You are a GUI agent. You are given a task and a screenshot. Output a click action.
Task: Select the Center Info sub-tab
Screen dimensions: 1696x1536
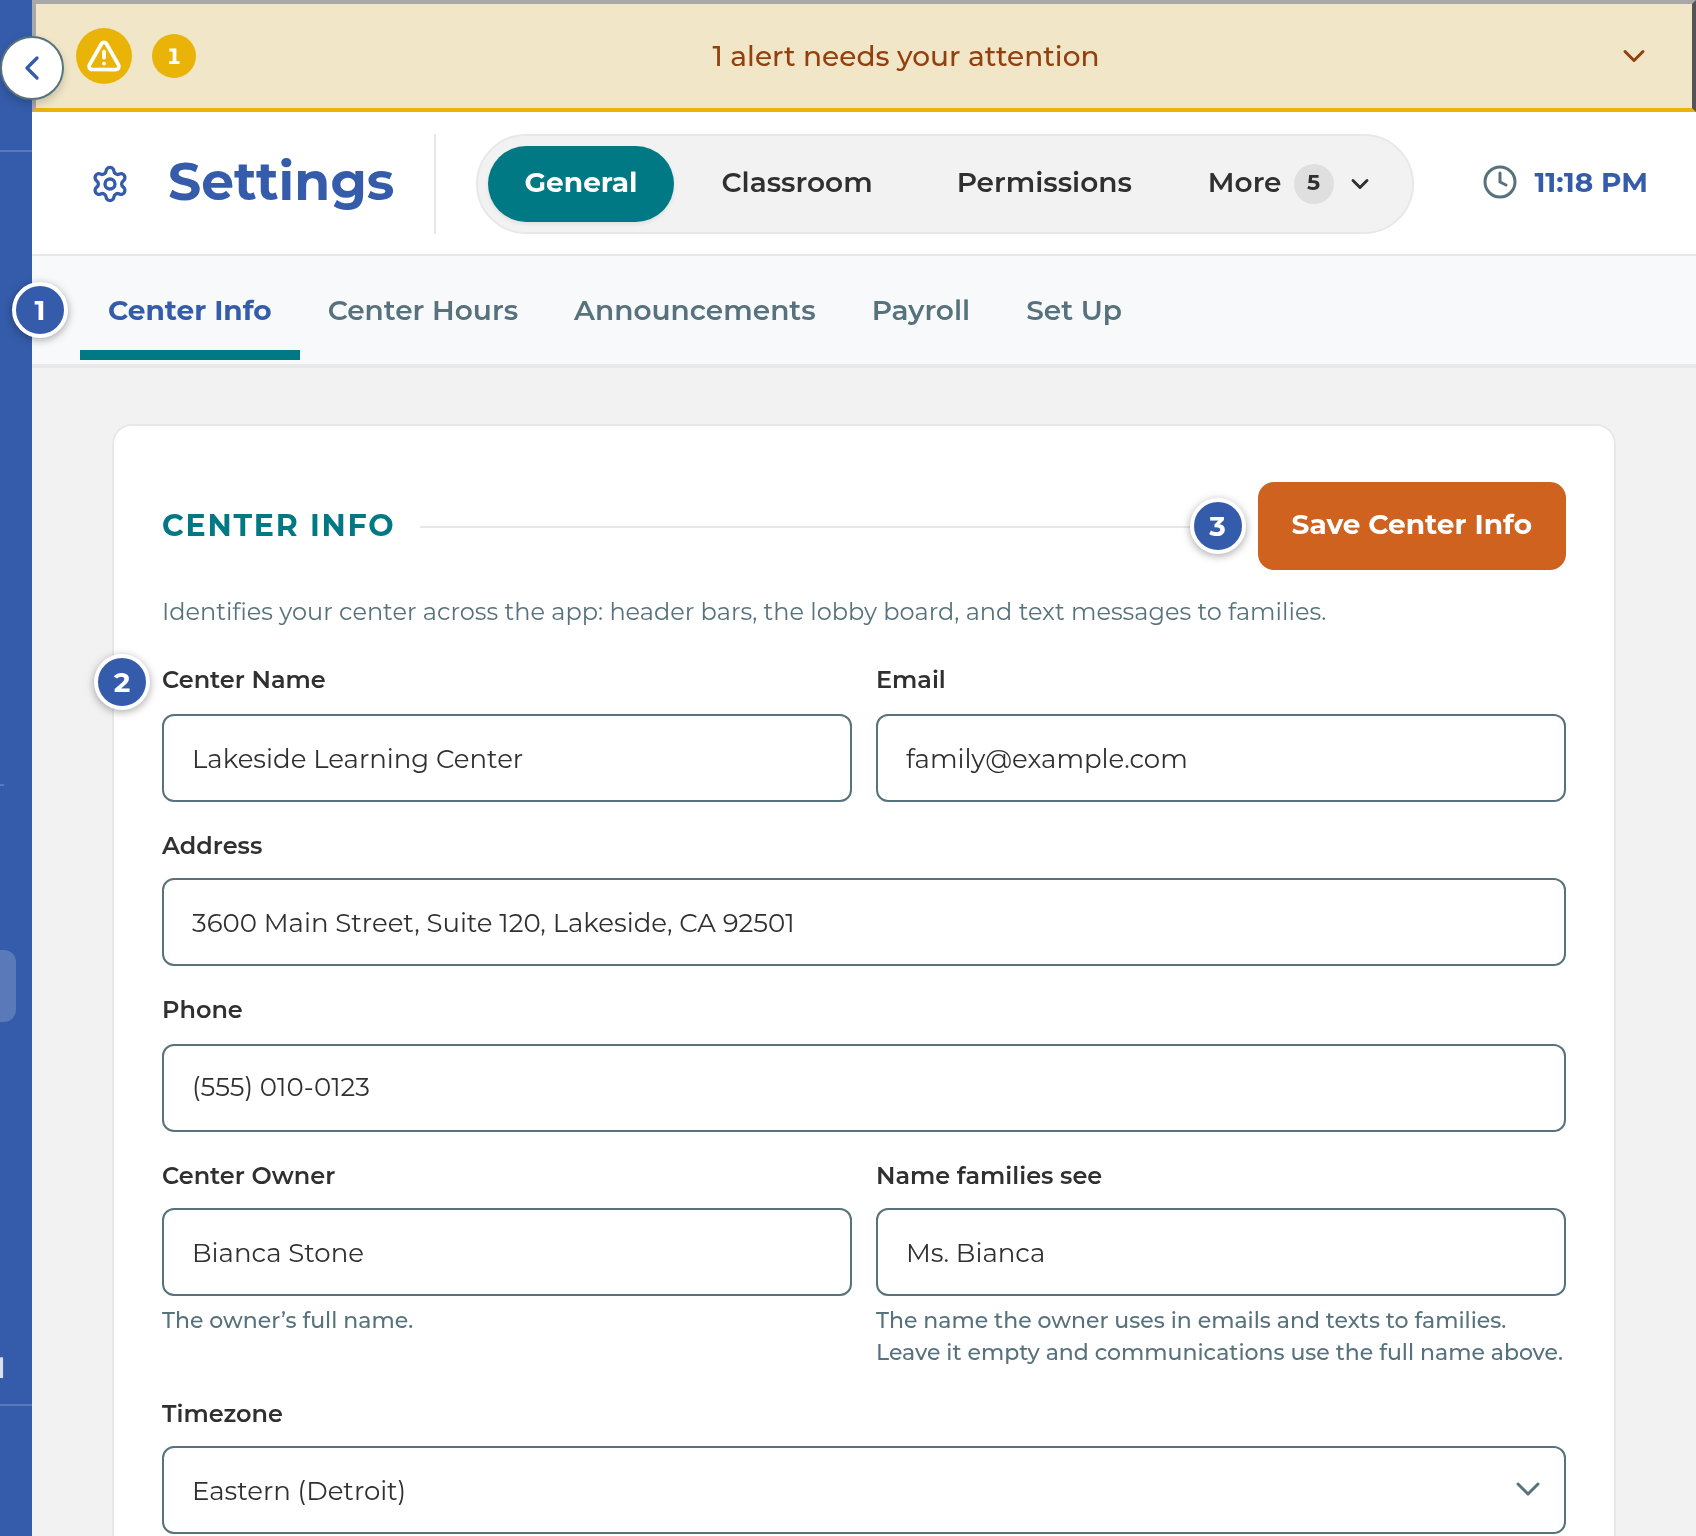tap(190, 311)
